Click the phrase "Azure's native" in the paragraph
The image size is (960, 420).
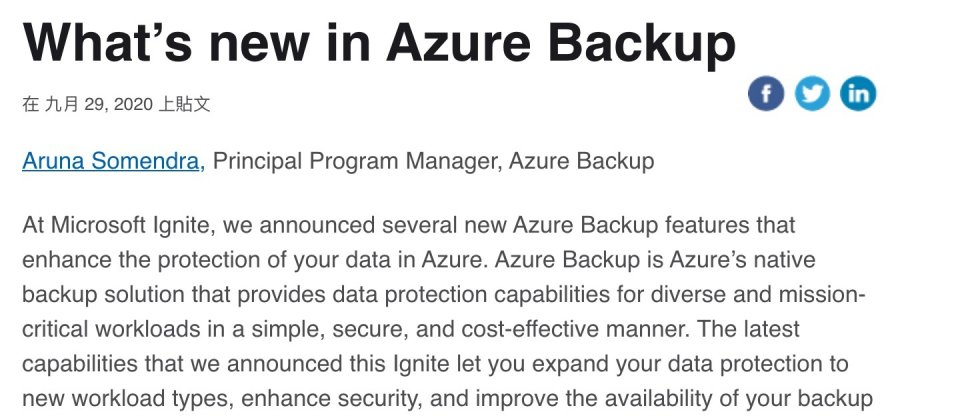coord(742,260)
